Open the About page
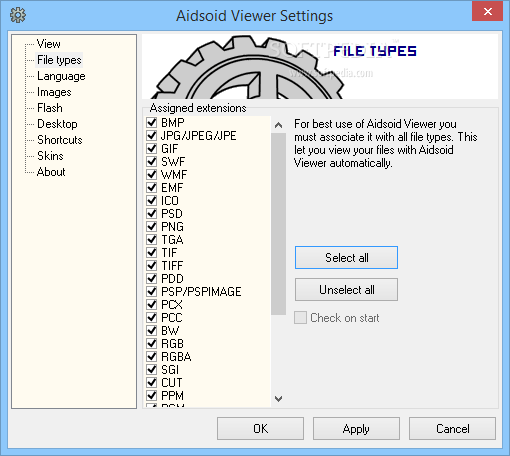The image size is (510, 456). click(x=51, y=172)
